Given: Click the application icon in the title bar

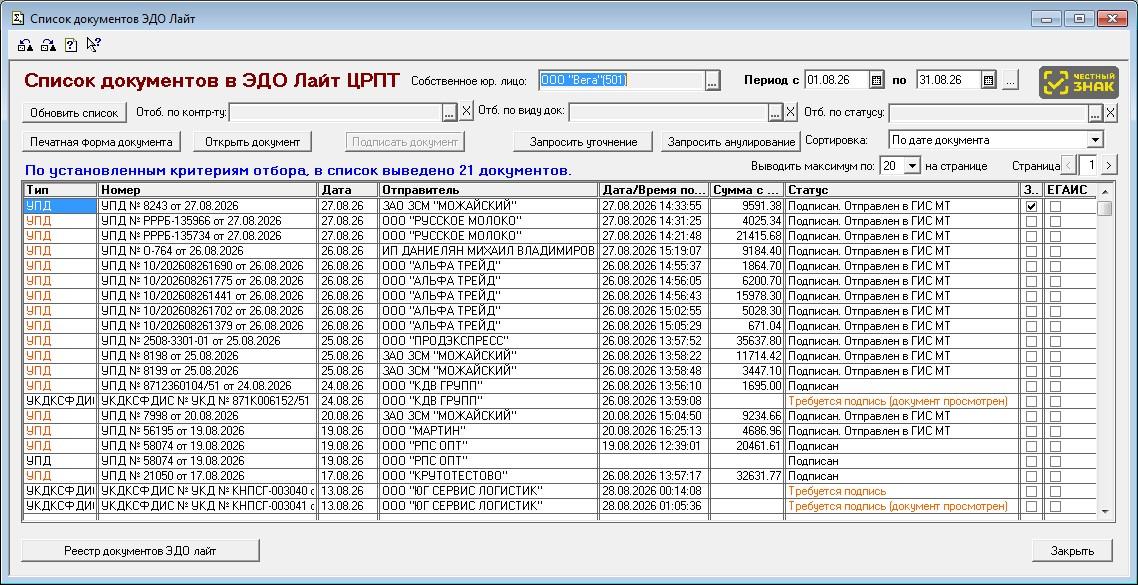Looking at the screenshot, I should click(20, 18).
